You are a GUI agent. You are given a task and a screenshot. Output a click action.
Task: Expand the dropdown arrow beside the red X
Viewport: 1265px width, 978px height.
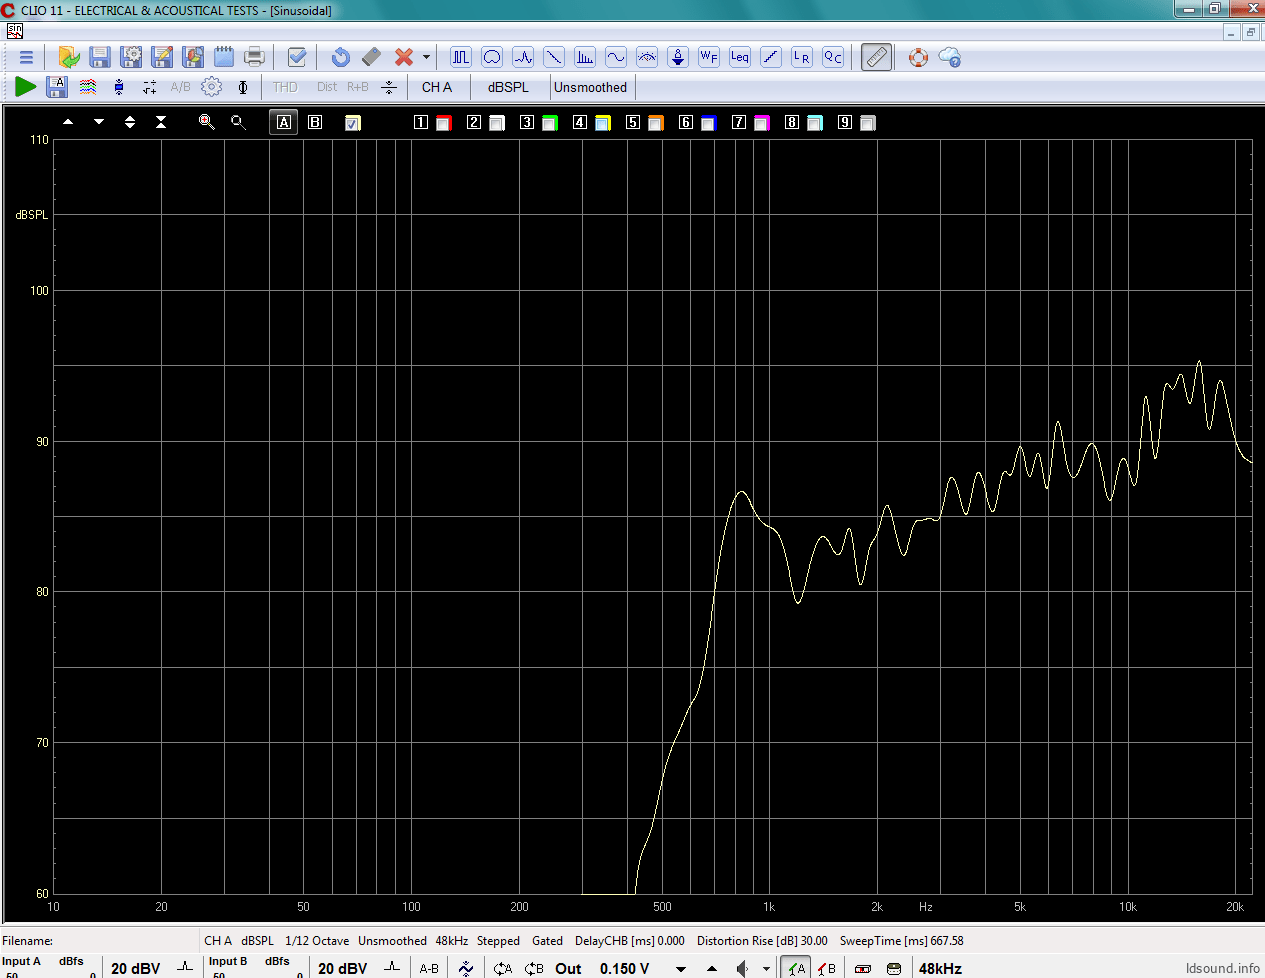coord(426,57)
